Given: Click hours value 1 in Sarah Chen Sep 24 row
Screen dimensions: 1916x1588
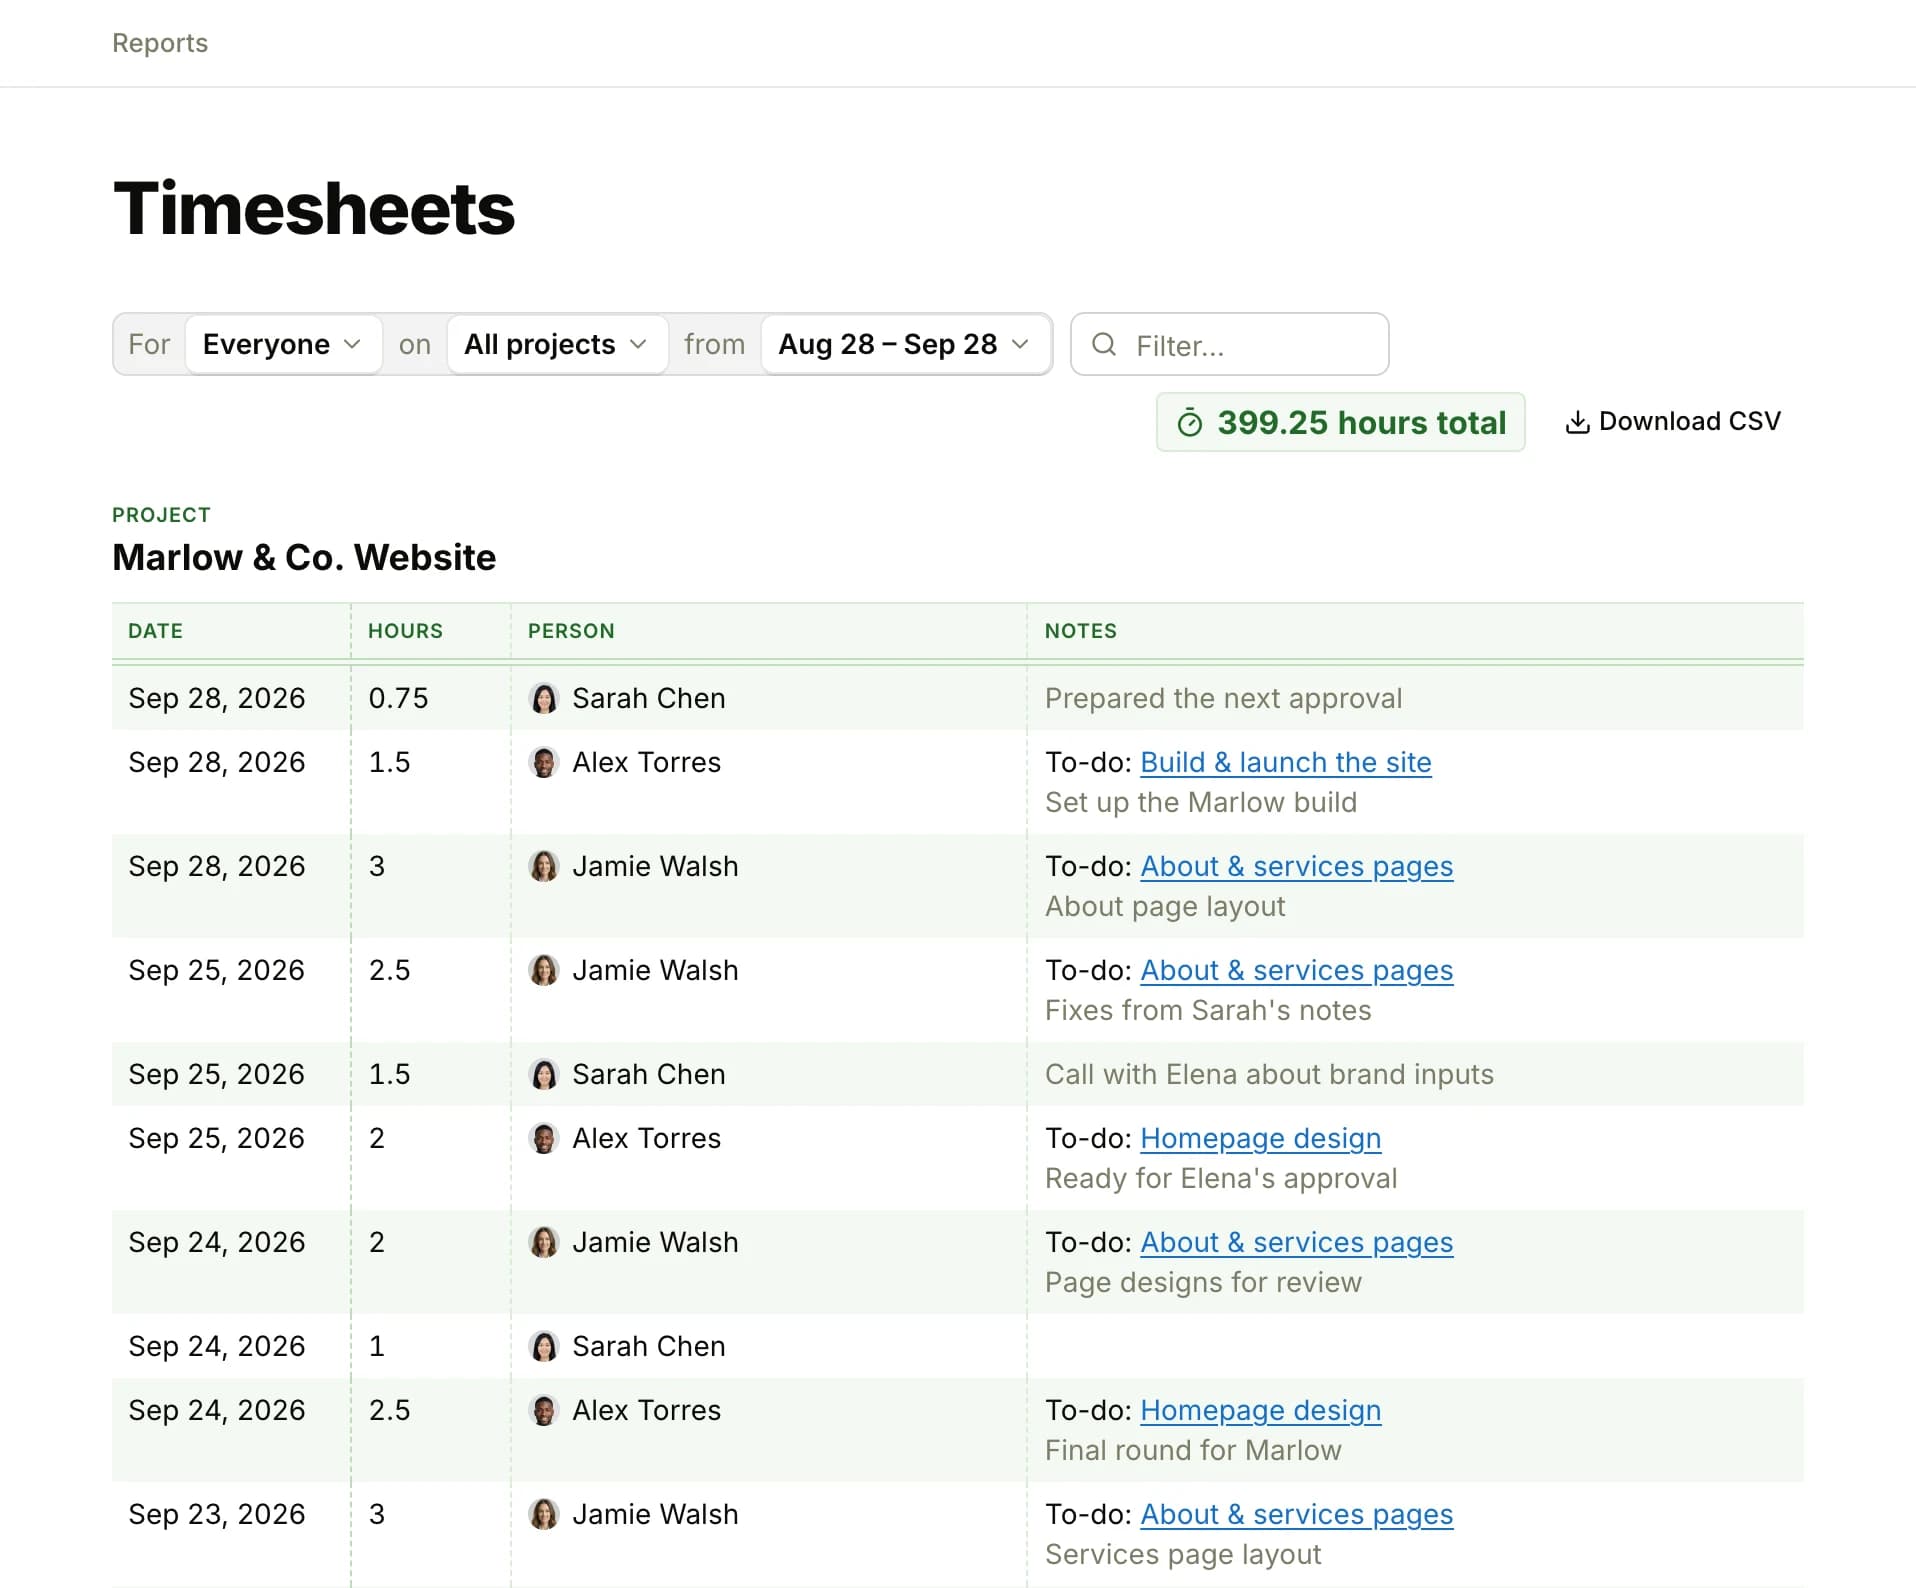Looking at the screenshot, I should [377, 1346].
